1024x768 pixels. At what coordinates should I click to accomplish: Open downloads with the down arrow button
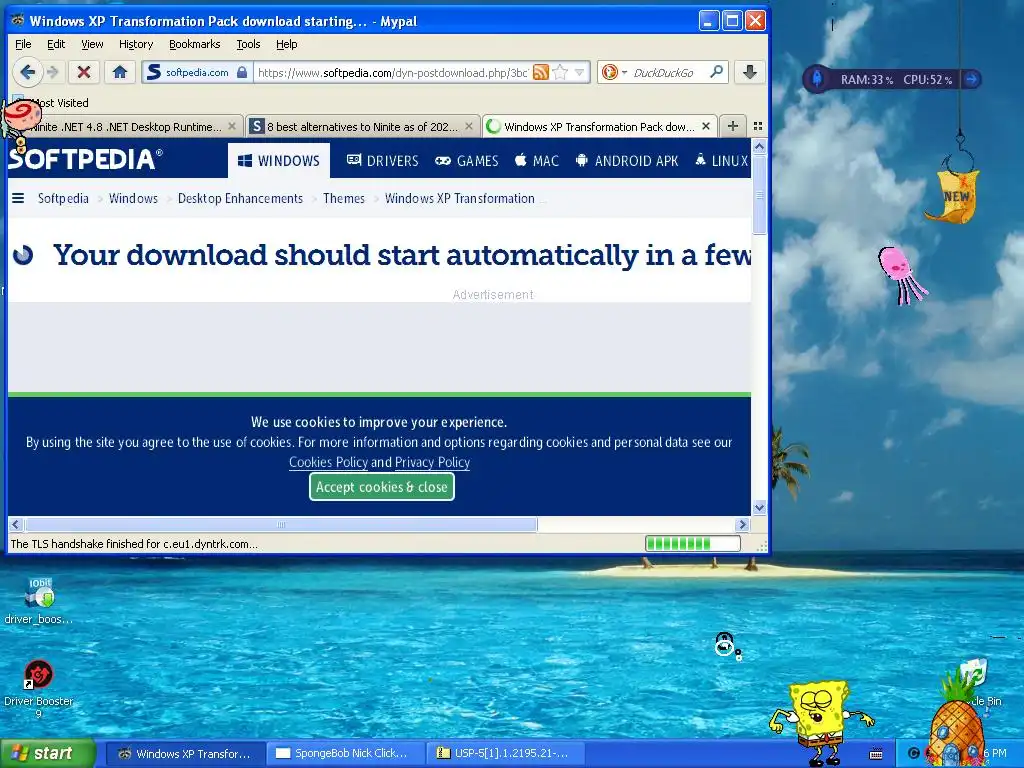[x=750, y=72]
